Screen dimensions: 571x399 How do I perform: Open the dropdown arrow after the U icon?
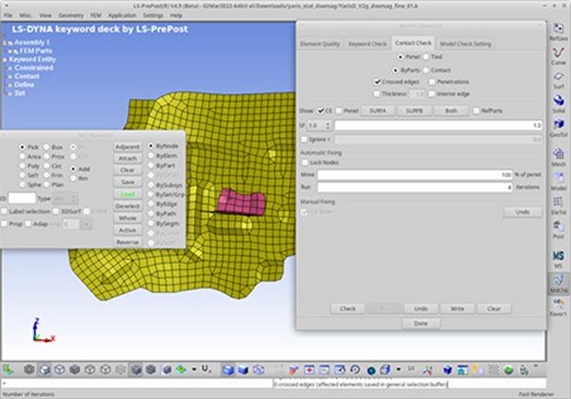coord(194,370)
